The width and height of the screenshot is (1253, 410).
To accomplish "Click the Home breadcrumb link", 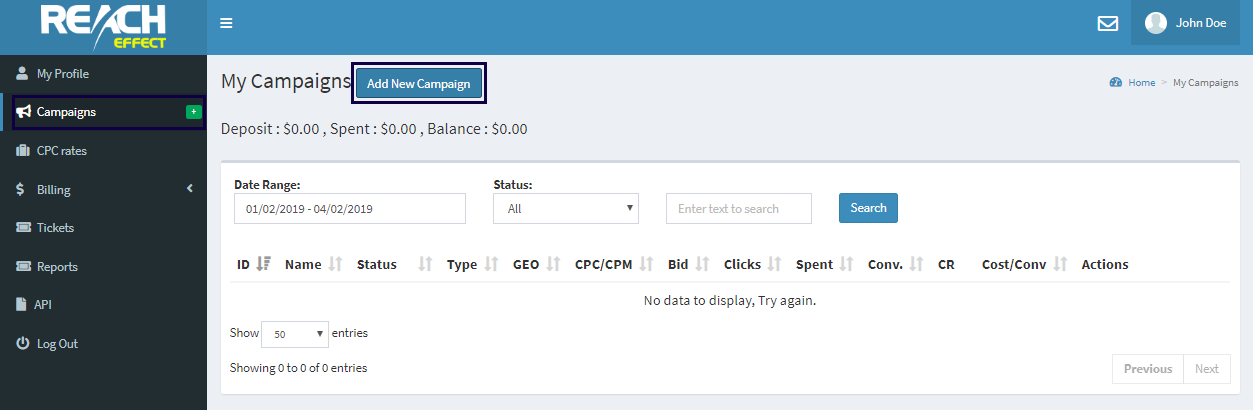I will [1141, 83].
